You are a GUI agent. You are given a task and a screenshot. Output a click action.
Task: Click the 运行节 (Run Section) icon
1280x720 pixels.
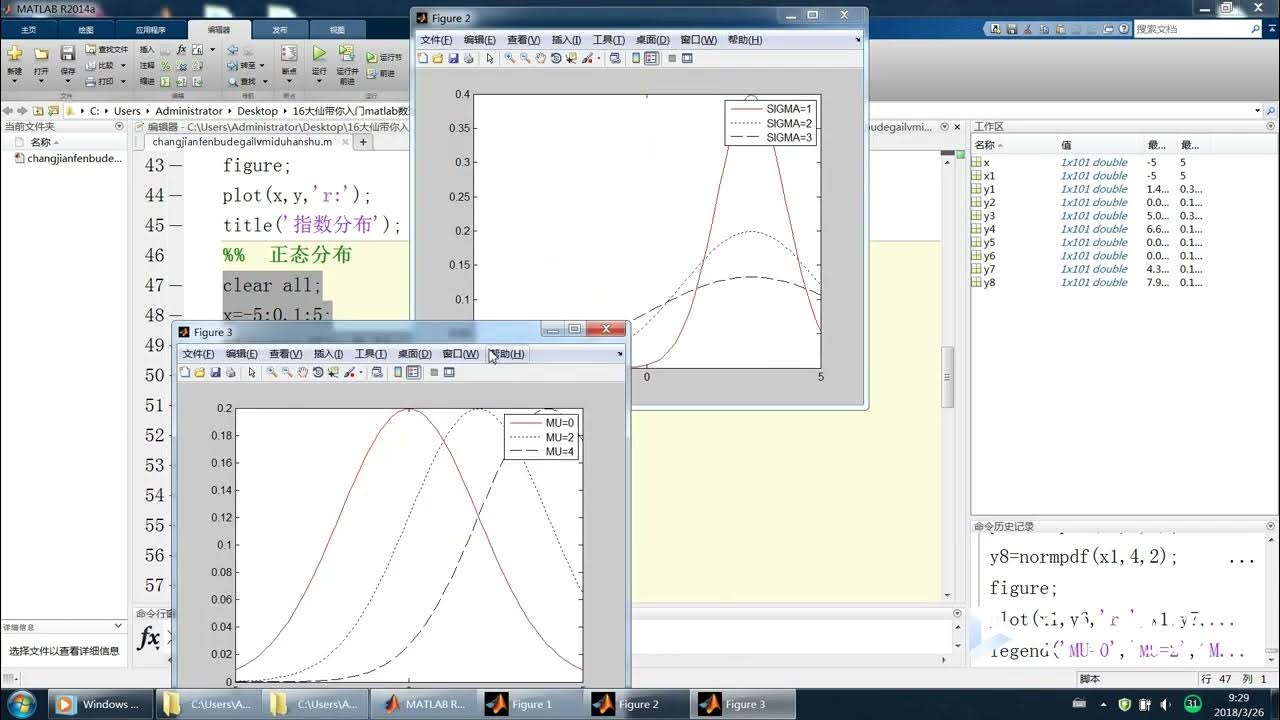click(x=372, y=58)
